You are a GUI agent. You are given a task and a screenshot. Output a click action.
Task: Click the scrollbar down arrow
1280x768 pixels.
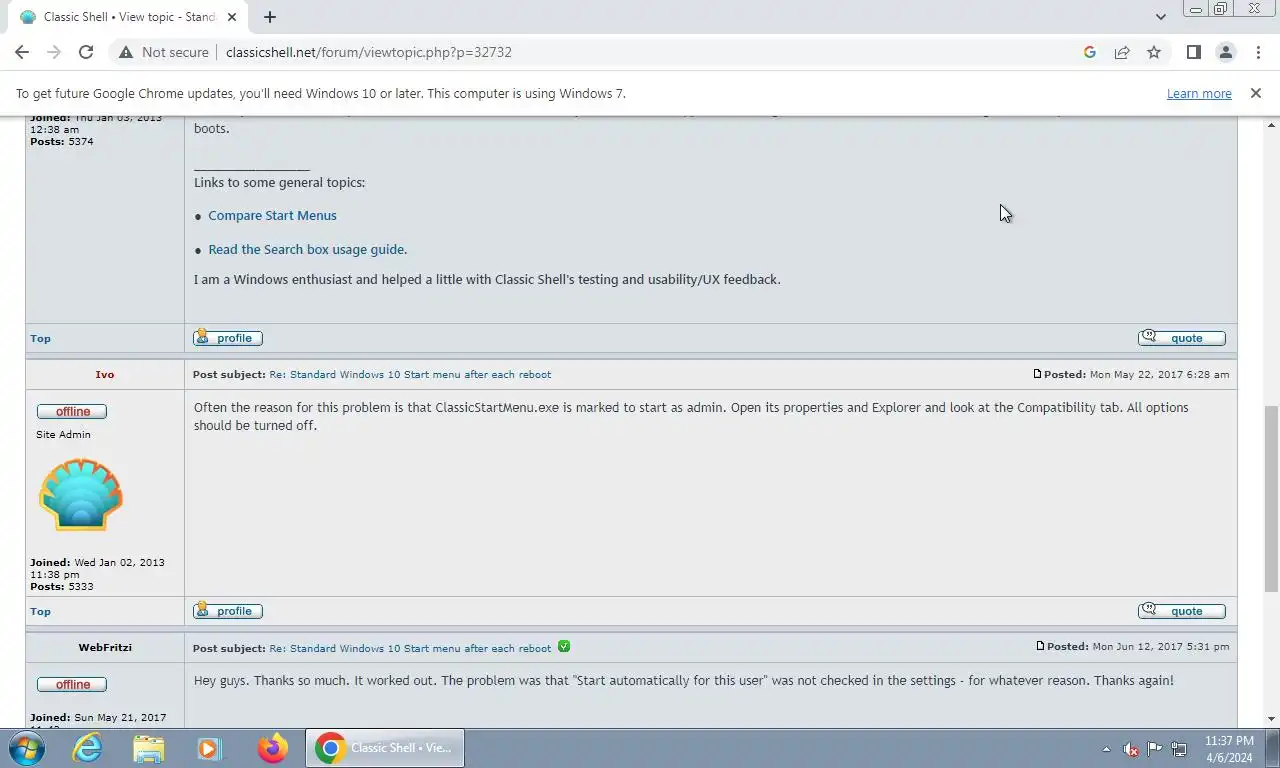[x=1271, y=718]
